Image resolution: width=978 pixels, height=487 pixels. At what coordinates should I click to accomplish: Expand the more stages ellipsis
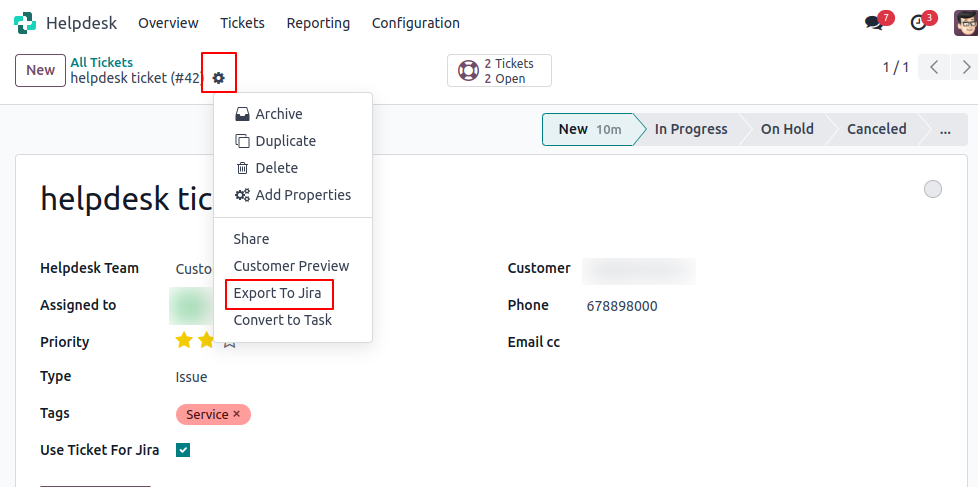(945, 129)
